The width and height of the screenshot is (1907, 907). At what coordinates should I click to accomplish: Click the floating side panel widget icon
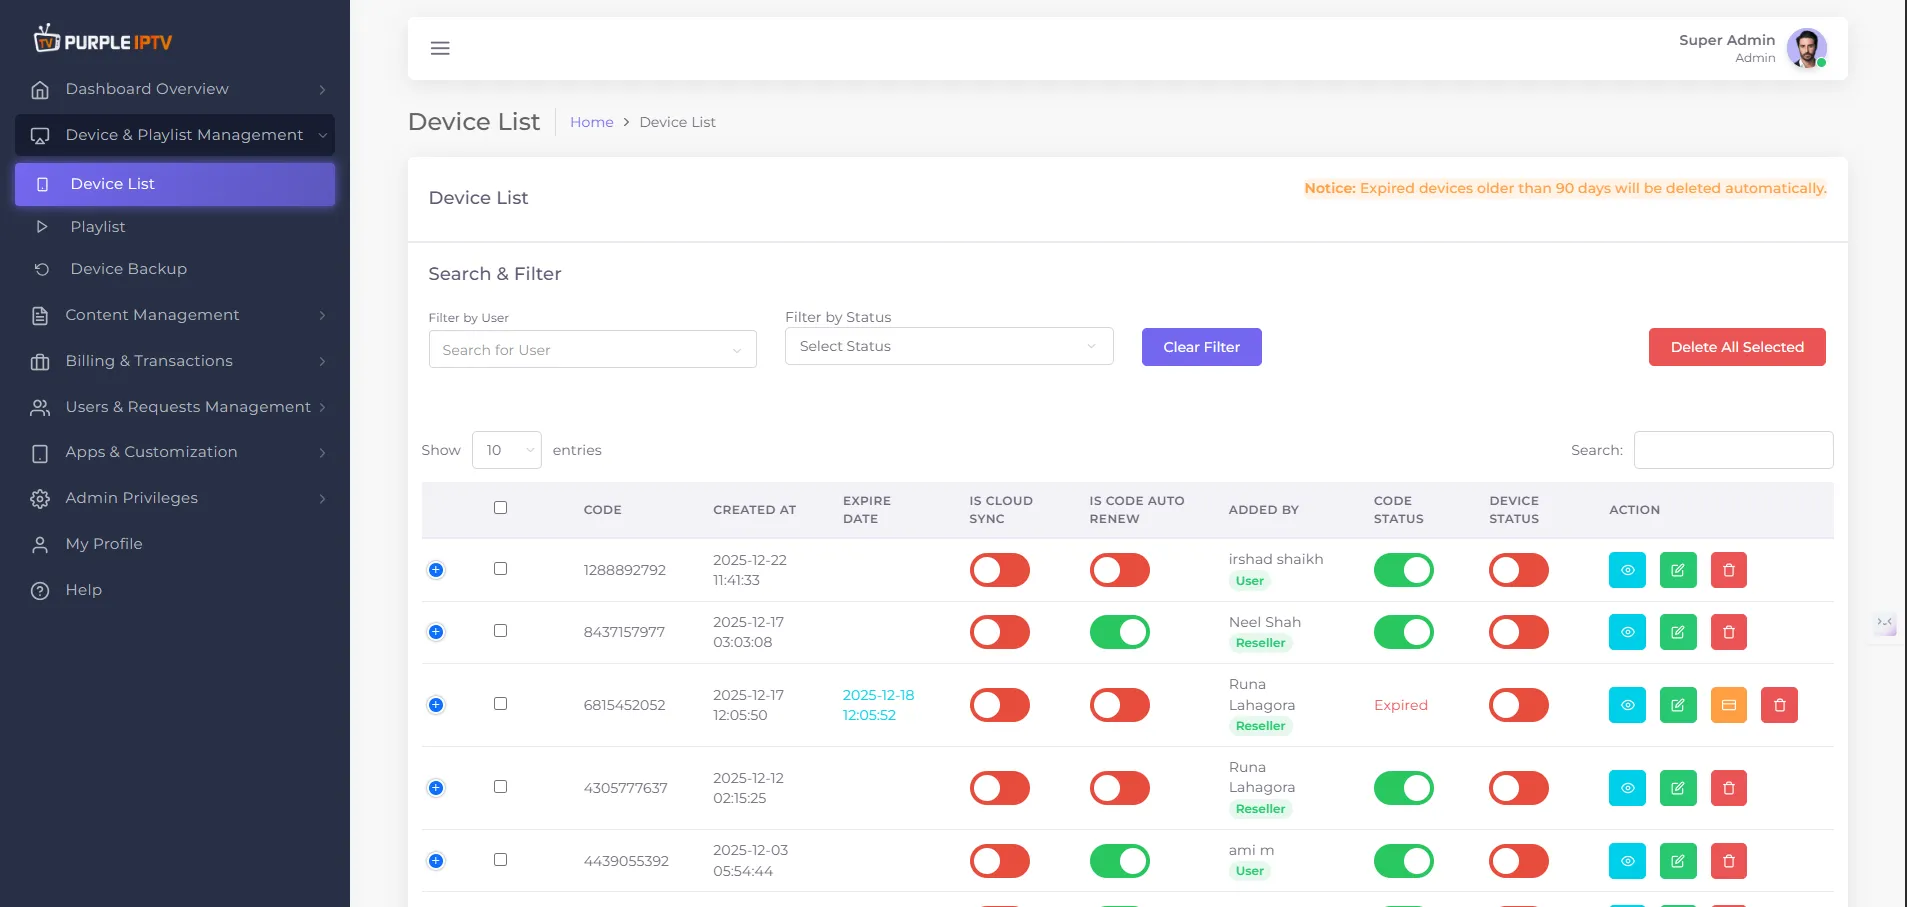pos(1885,624)
